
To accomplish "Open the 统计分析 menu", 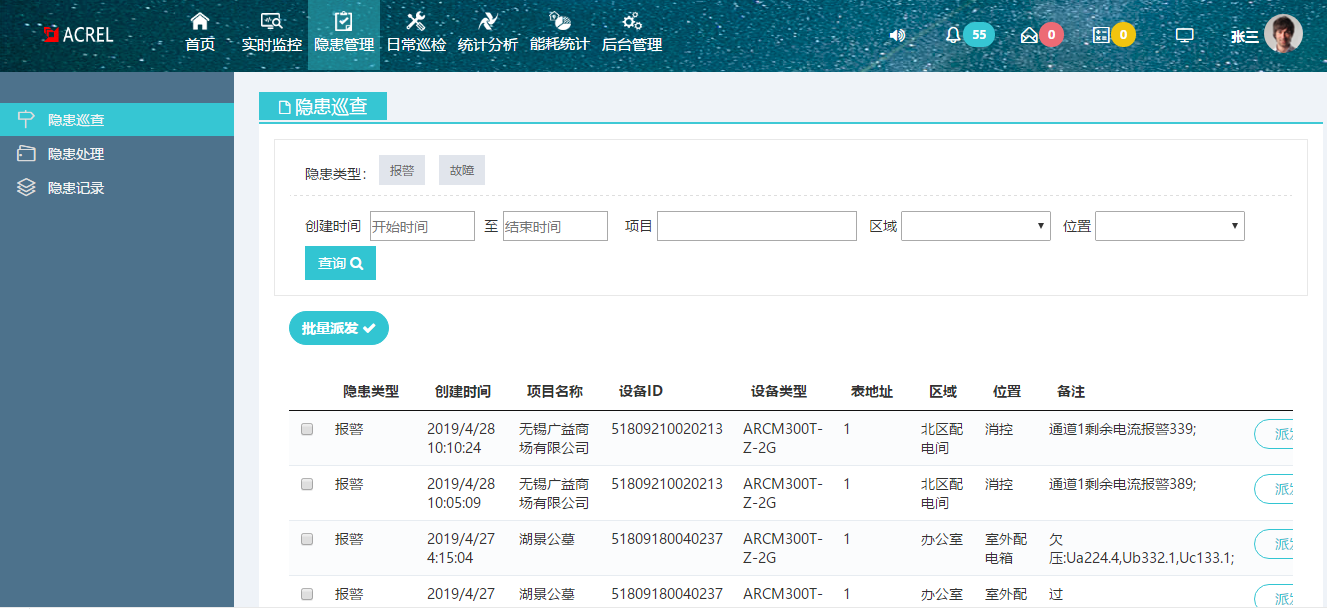I will [488, 33].
